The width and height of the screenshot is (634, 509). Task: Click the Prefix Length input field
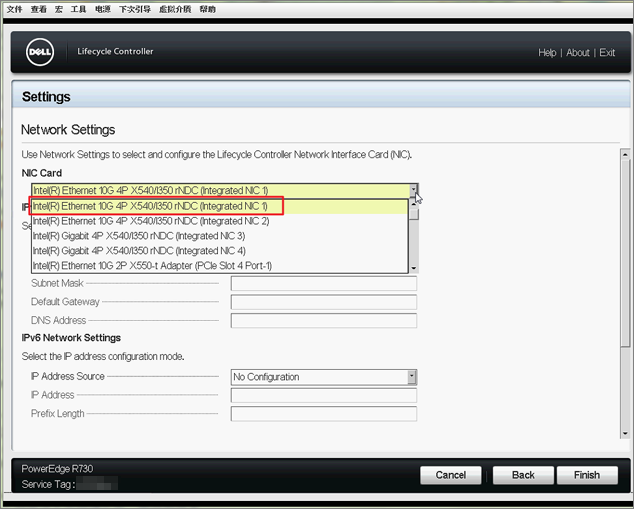coord(323,414)
